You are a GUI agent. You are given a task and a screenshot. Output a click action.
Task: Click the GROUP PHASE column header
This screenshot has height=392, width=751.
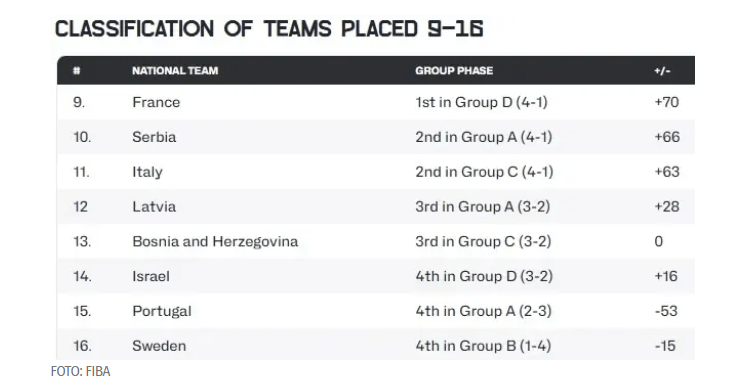click(x=454, y=71)
